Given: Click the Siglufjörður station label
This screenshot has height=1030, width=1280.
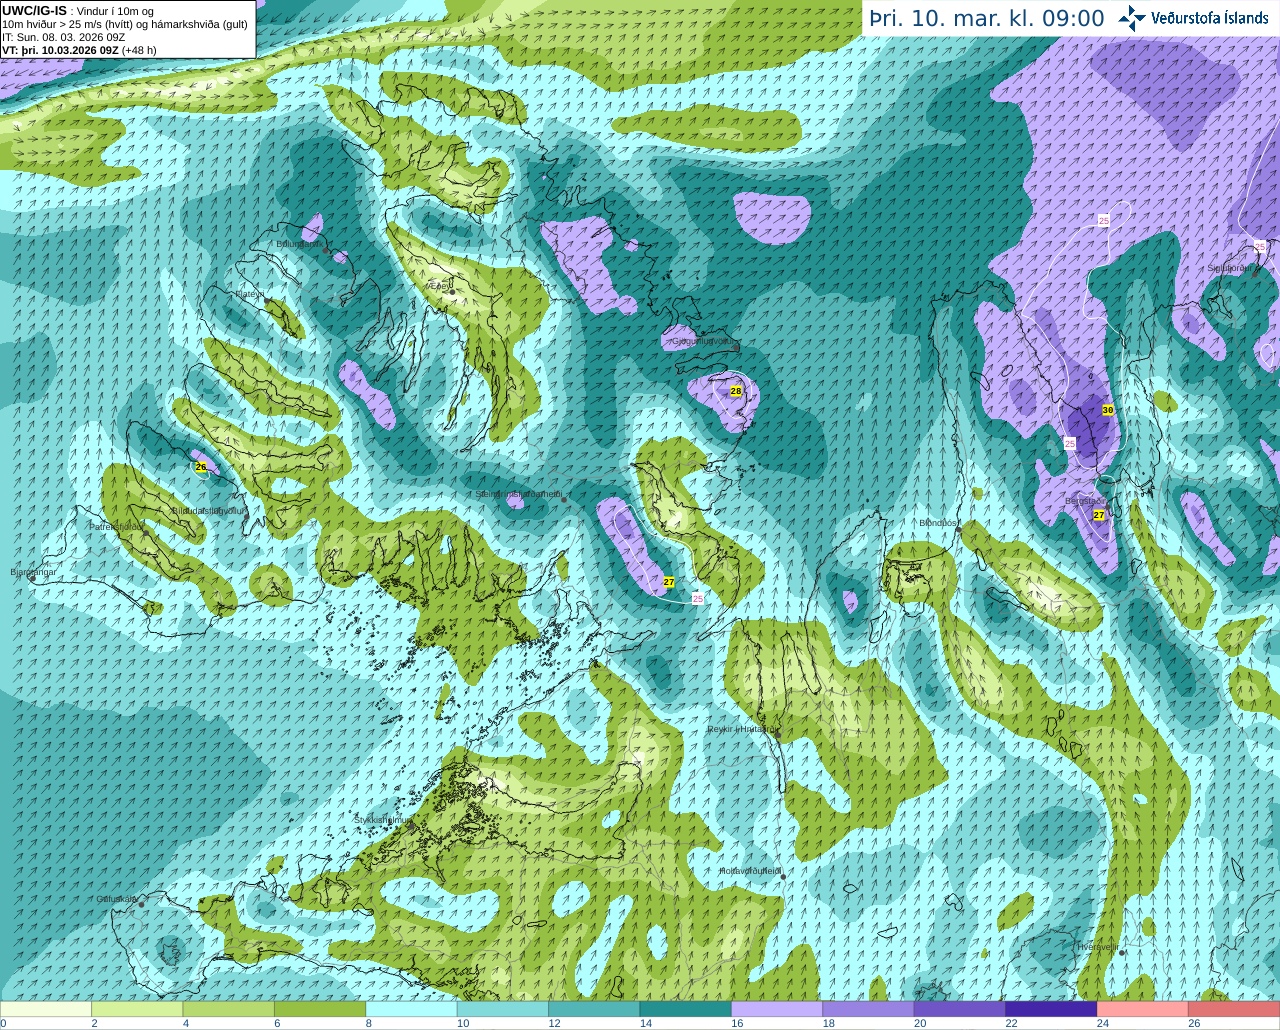Looking at the screenshot, I should (x=1230, y=268).
